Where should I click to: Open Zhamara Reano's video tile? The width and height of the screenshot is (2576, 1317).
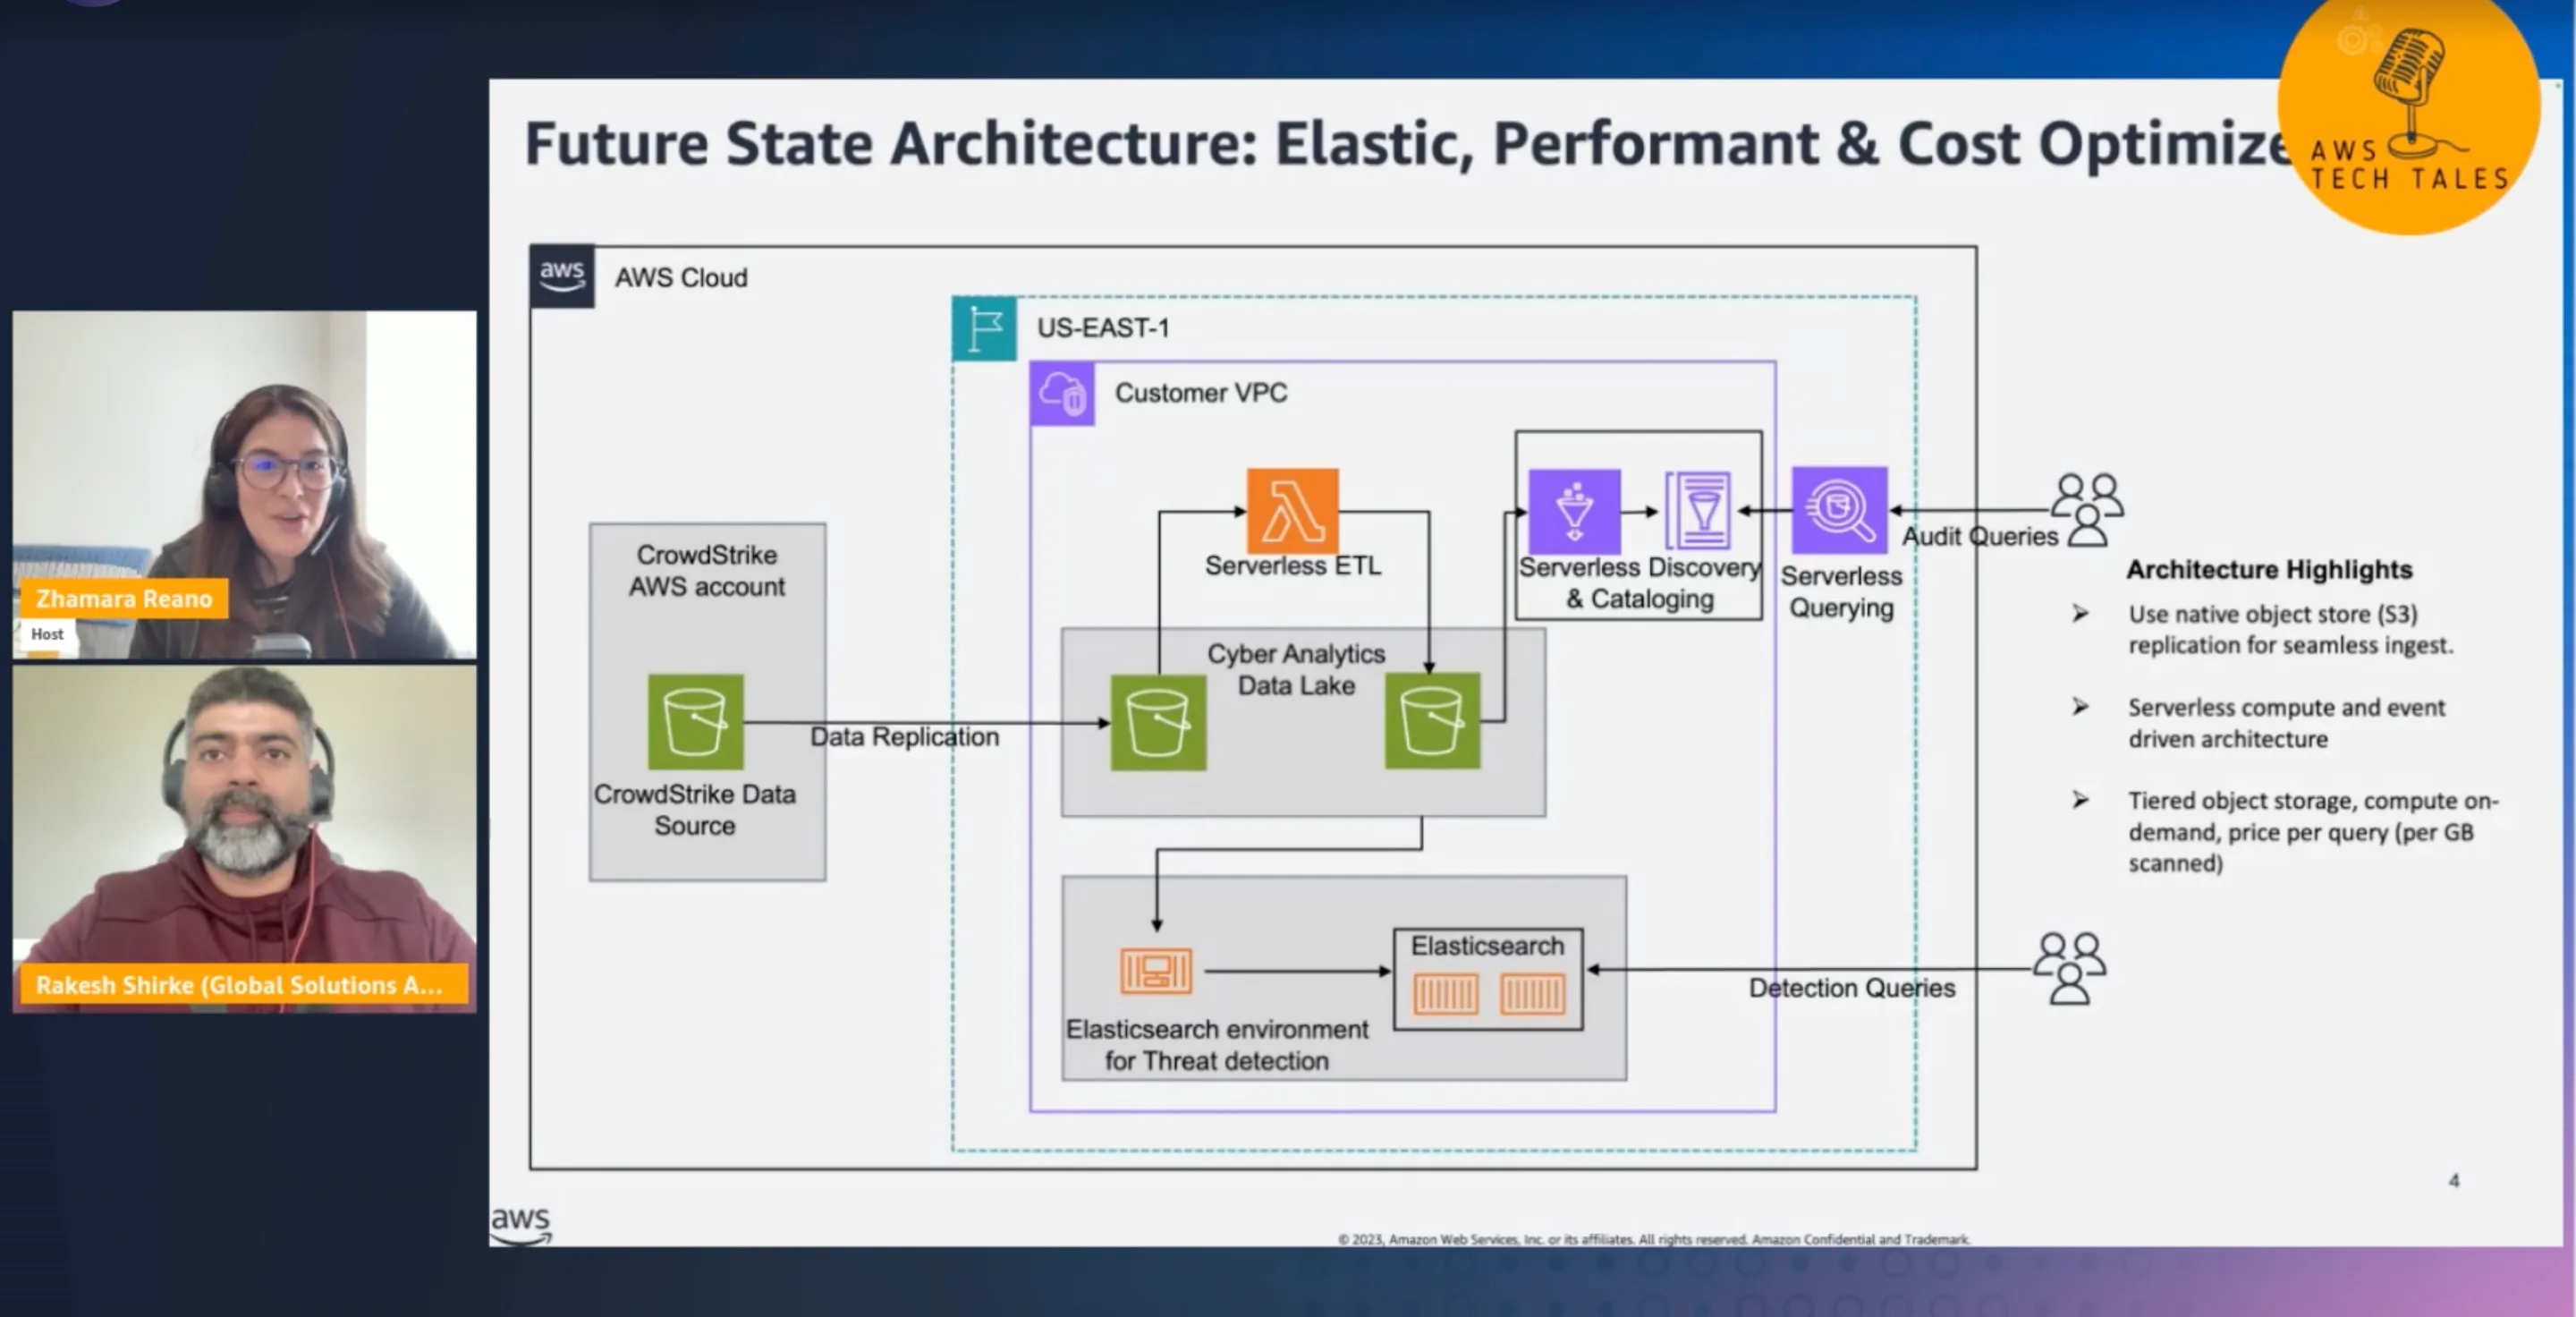tap(244, 484)
